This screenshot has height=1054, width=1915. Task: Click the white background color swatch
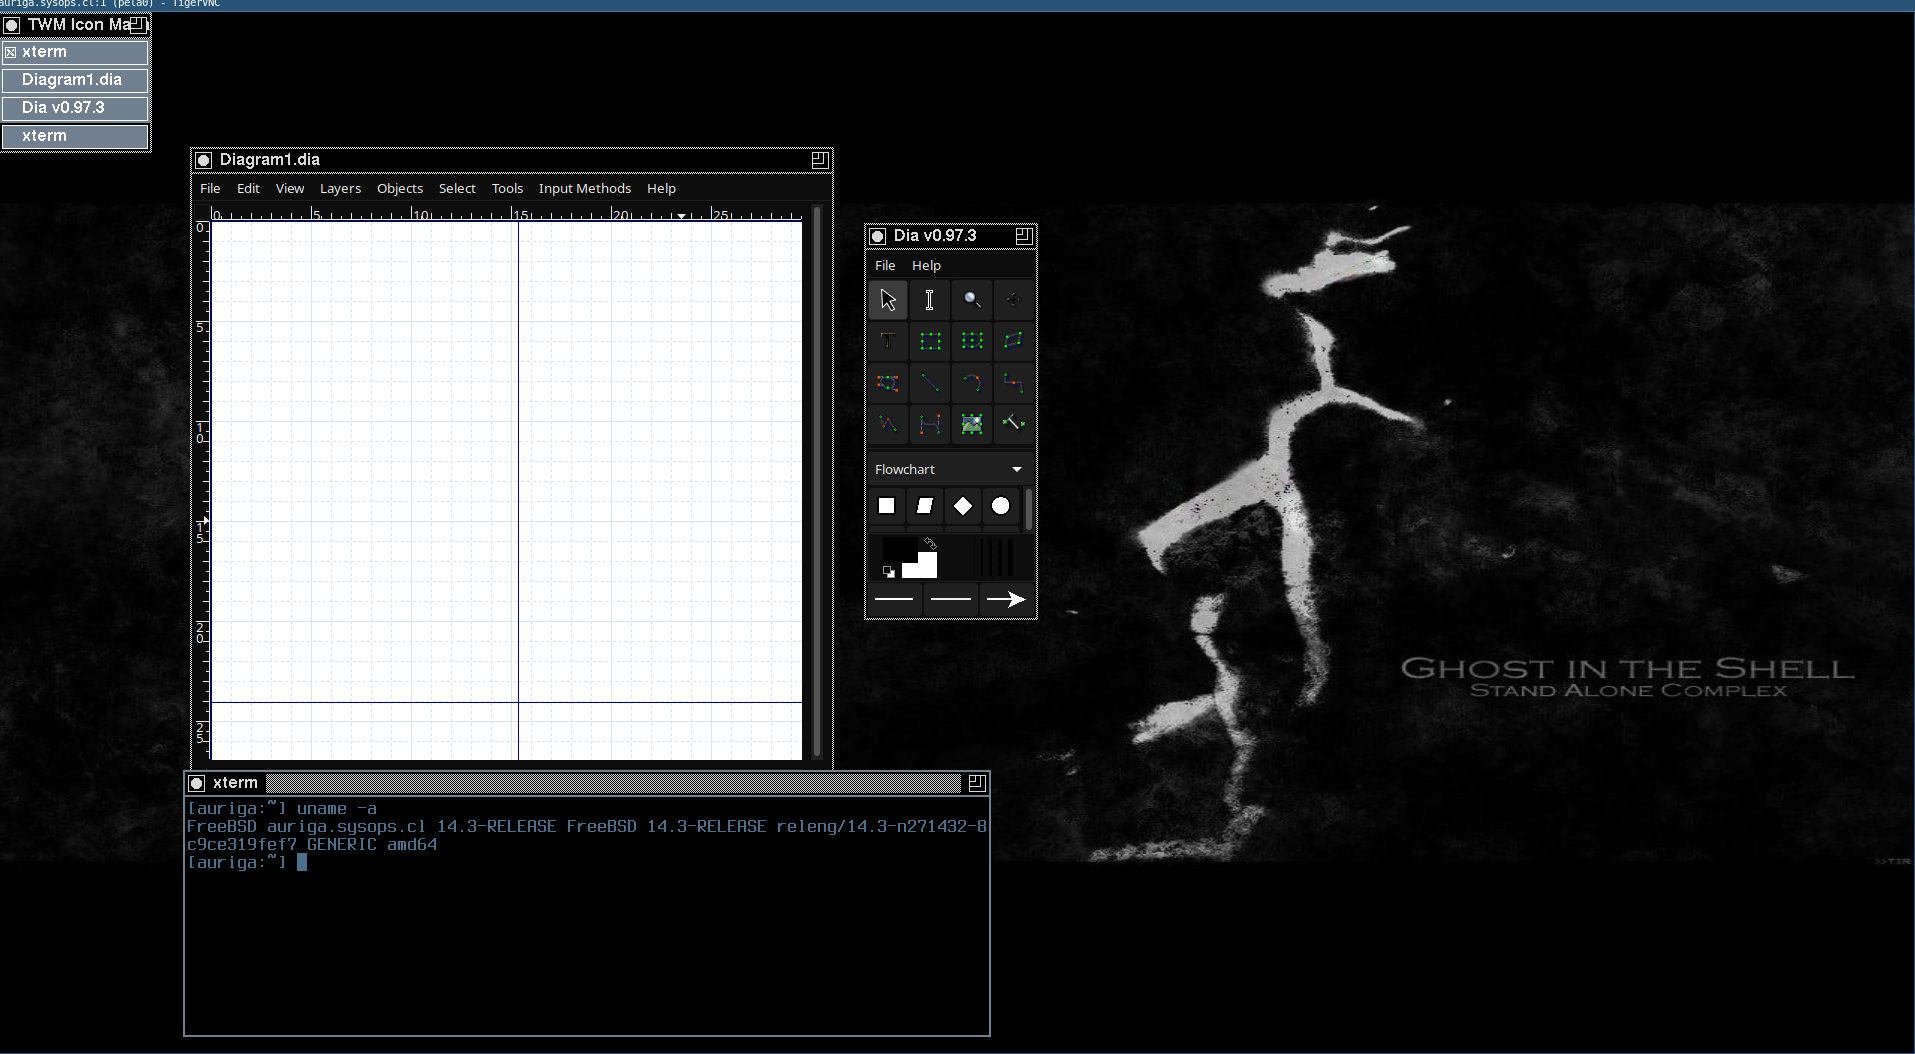924,568
